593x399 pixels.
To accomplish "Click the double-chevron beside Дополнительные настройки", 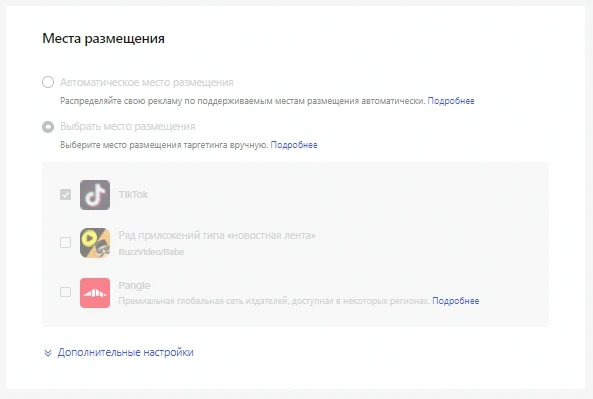I will click(48, 353).
